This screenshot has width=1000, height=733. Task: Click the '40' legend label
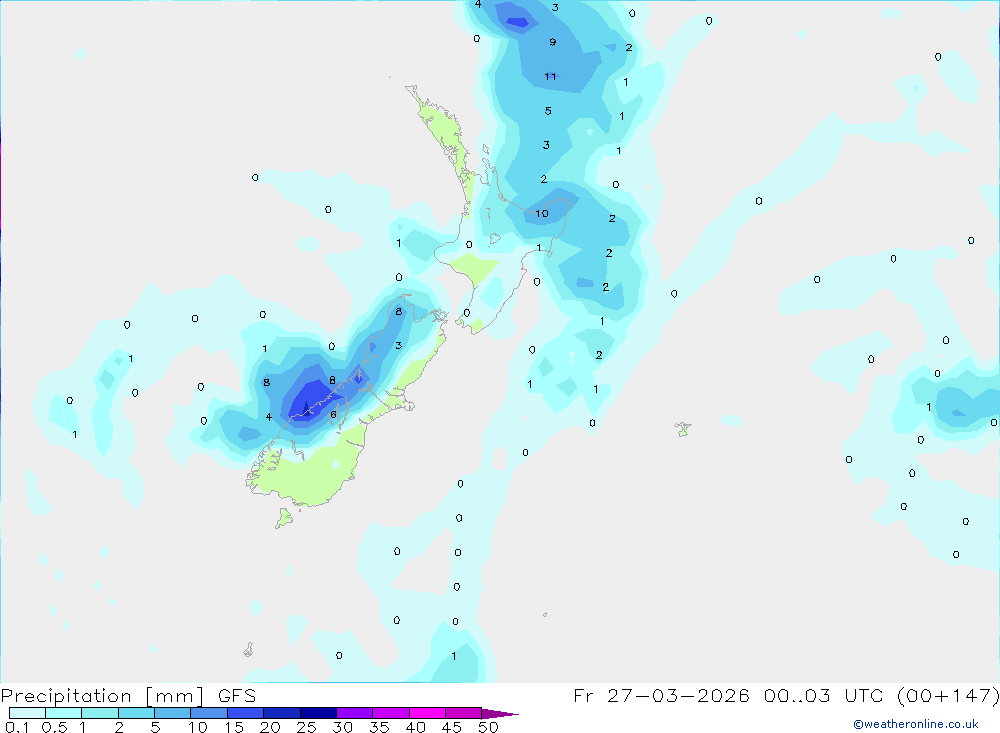(416, 727)
